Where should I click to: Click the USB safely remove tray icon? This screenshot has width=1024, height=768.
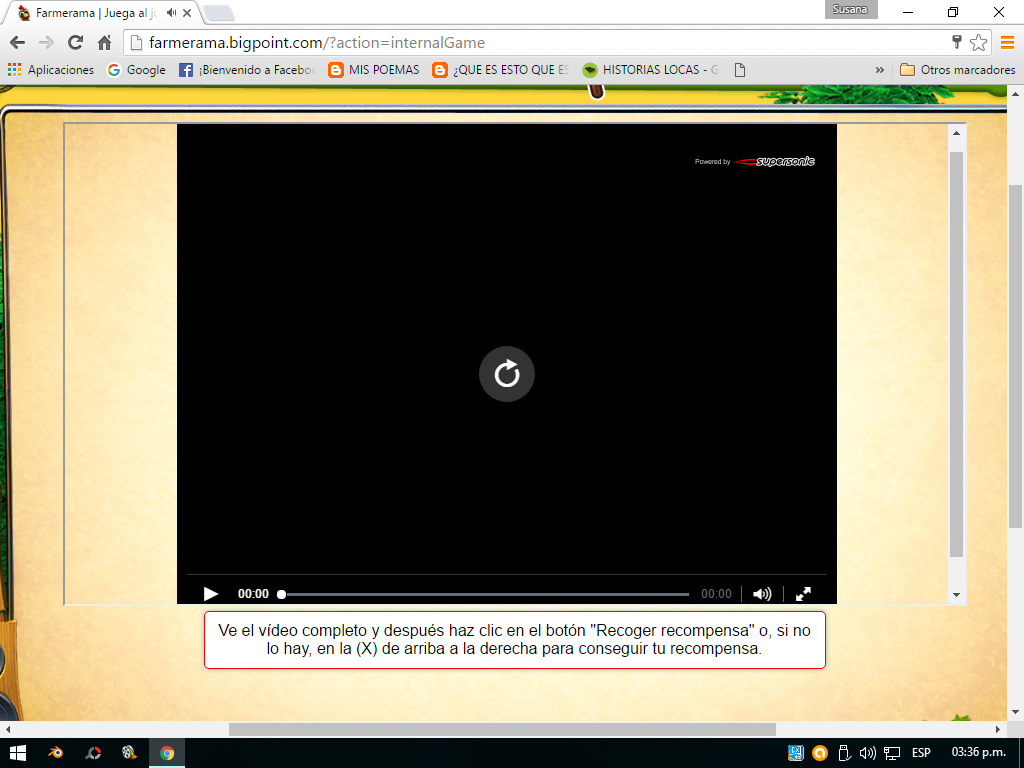coord(844,753)
